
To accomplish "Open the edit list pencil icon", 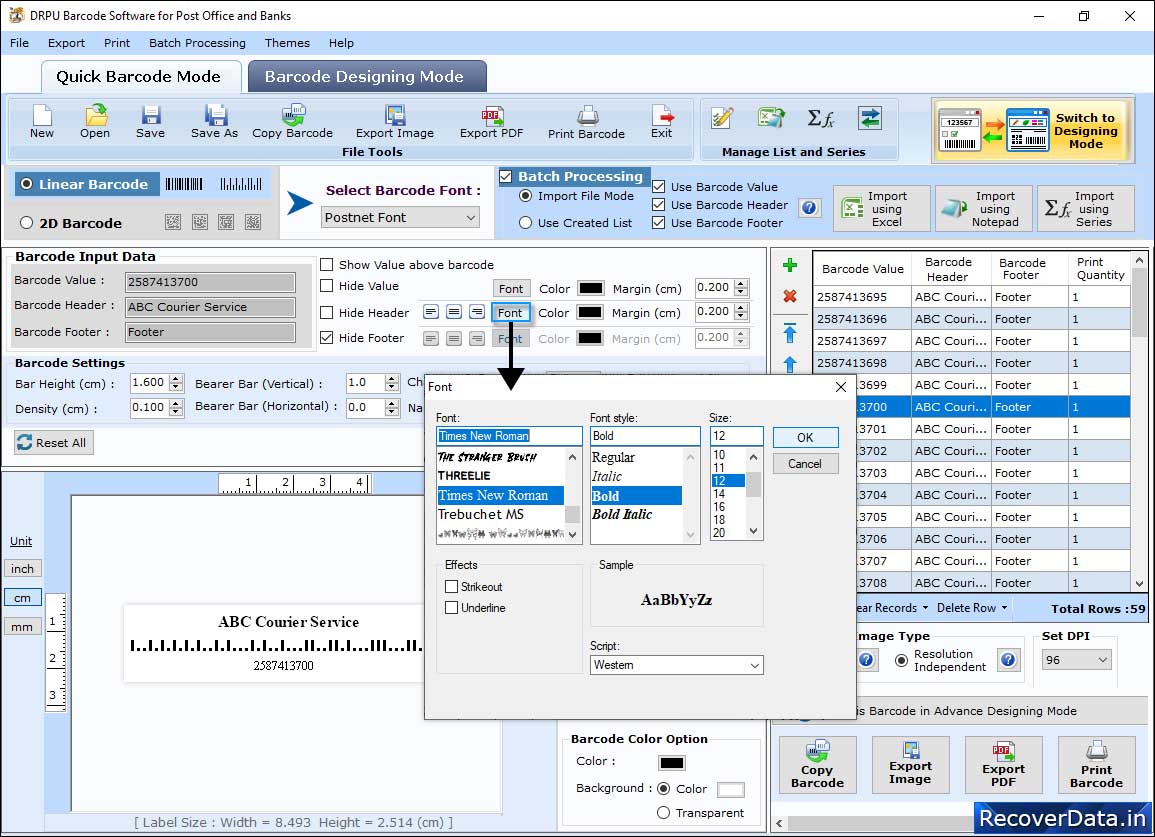I will 722,118.
